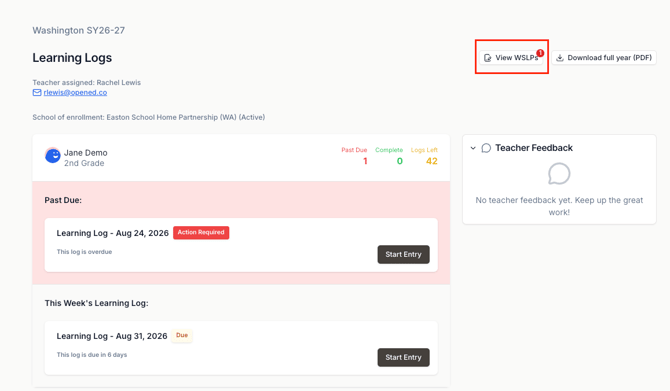Click the large empty feedback chat bubble icon
Screen dimensions: 670x391
pyautogui.click(x=559, y=174)
